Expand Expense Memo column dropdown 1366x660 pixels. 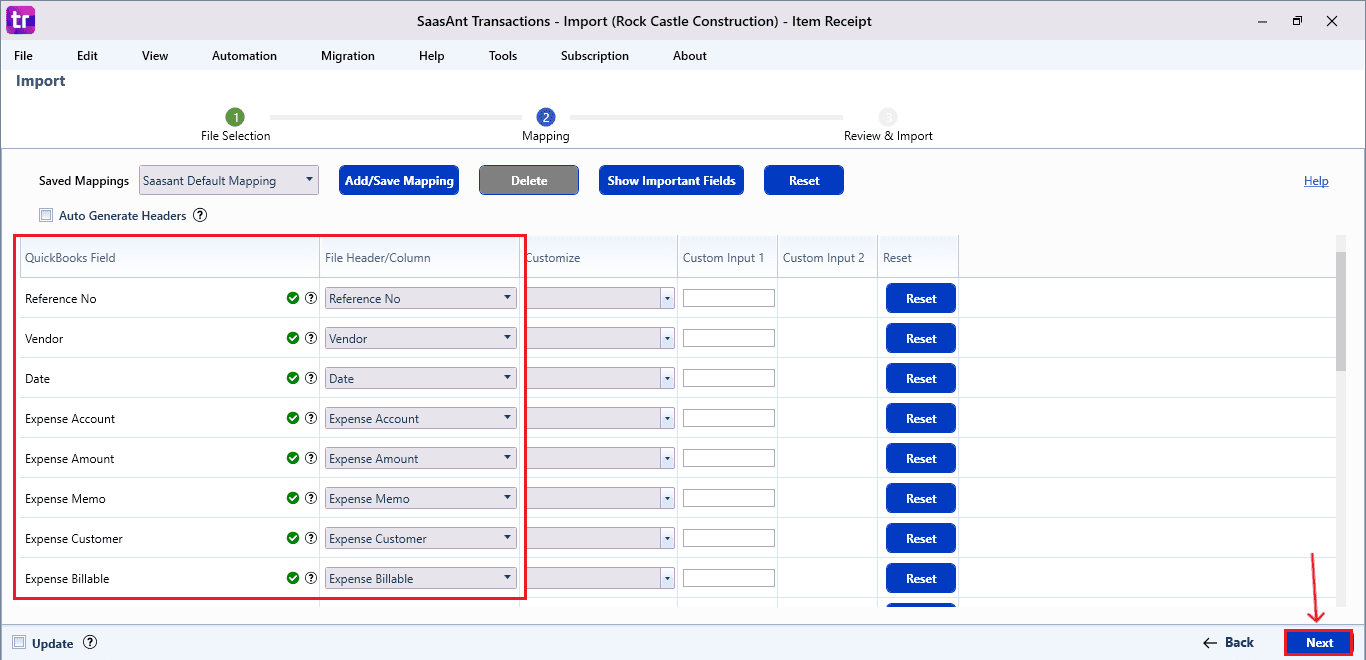pyautogui.click(x=421, y=498)
